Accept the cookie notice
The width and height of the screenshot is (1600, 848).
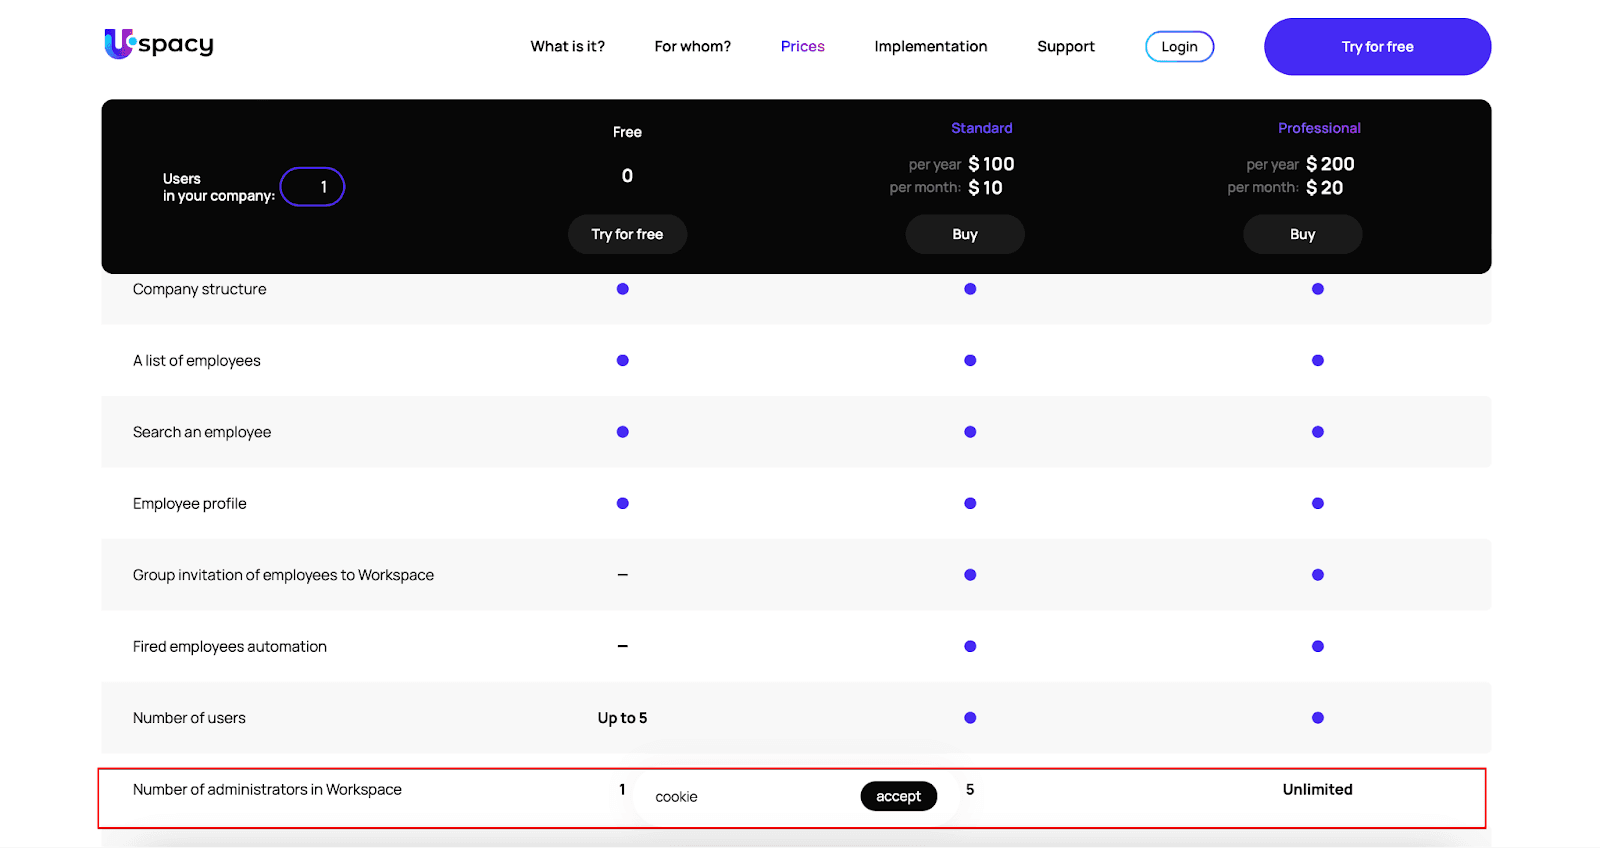tap(898, 796)
